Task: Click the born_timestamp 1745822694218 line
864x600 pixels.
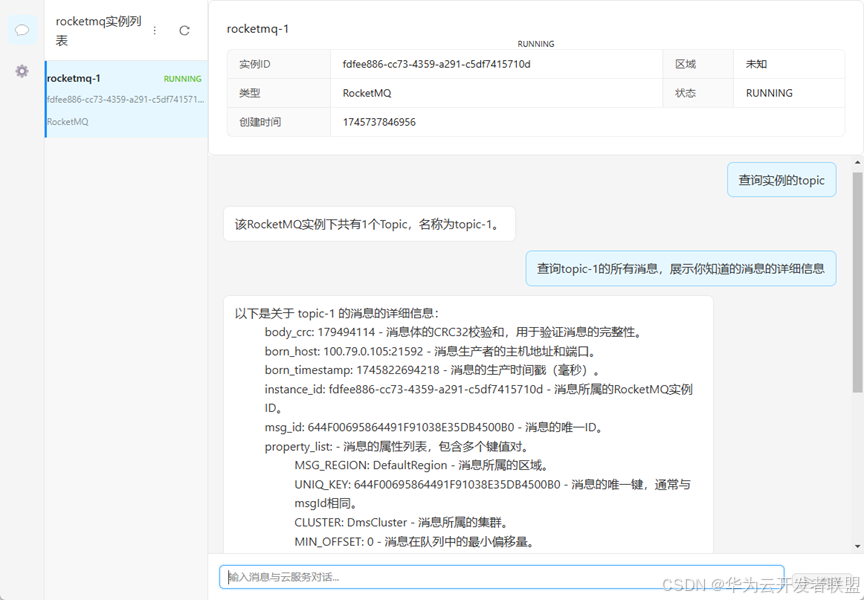Action: 431,370
